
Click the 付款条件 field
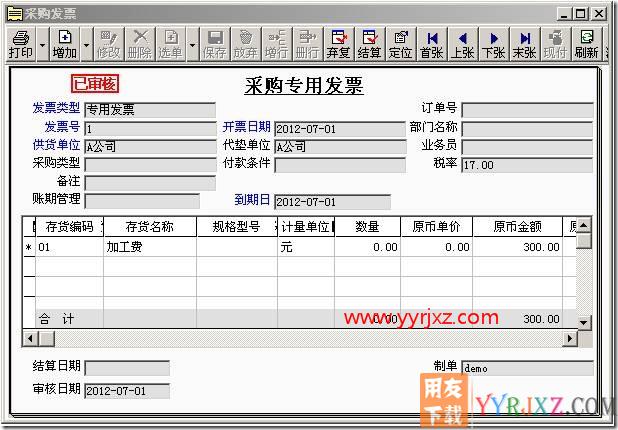pos(340,165)
